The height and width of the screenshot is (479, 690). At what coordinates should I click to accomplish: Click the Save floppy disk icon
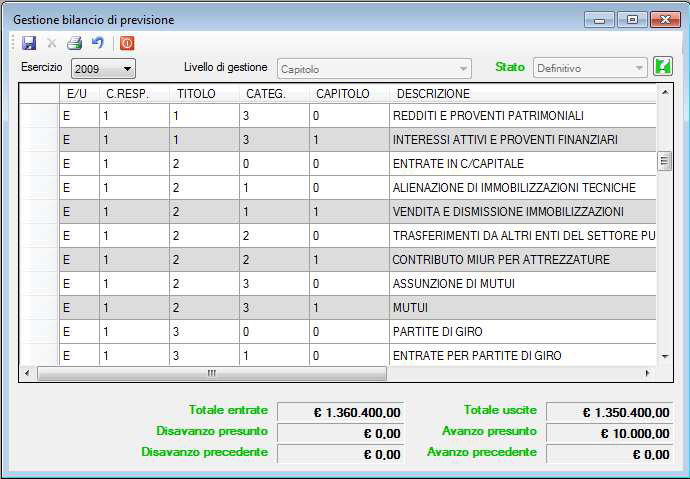(x=29, y=43)
